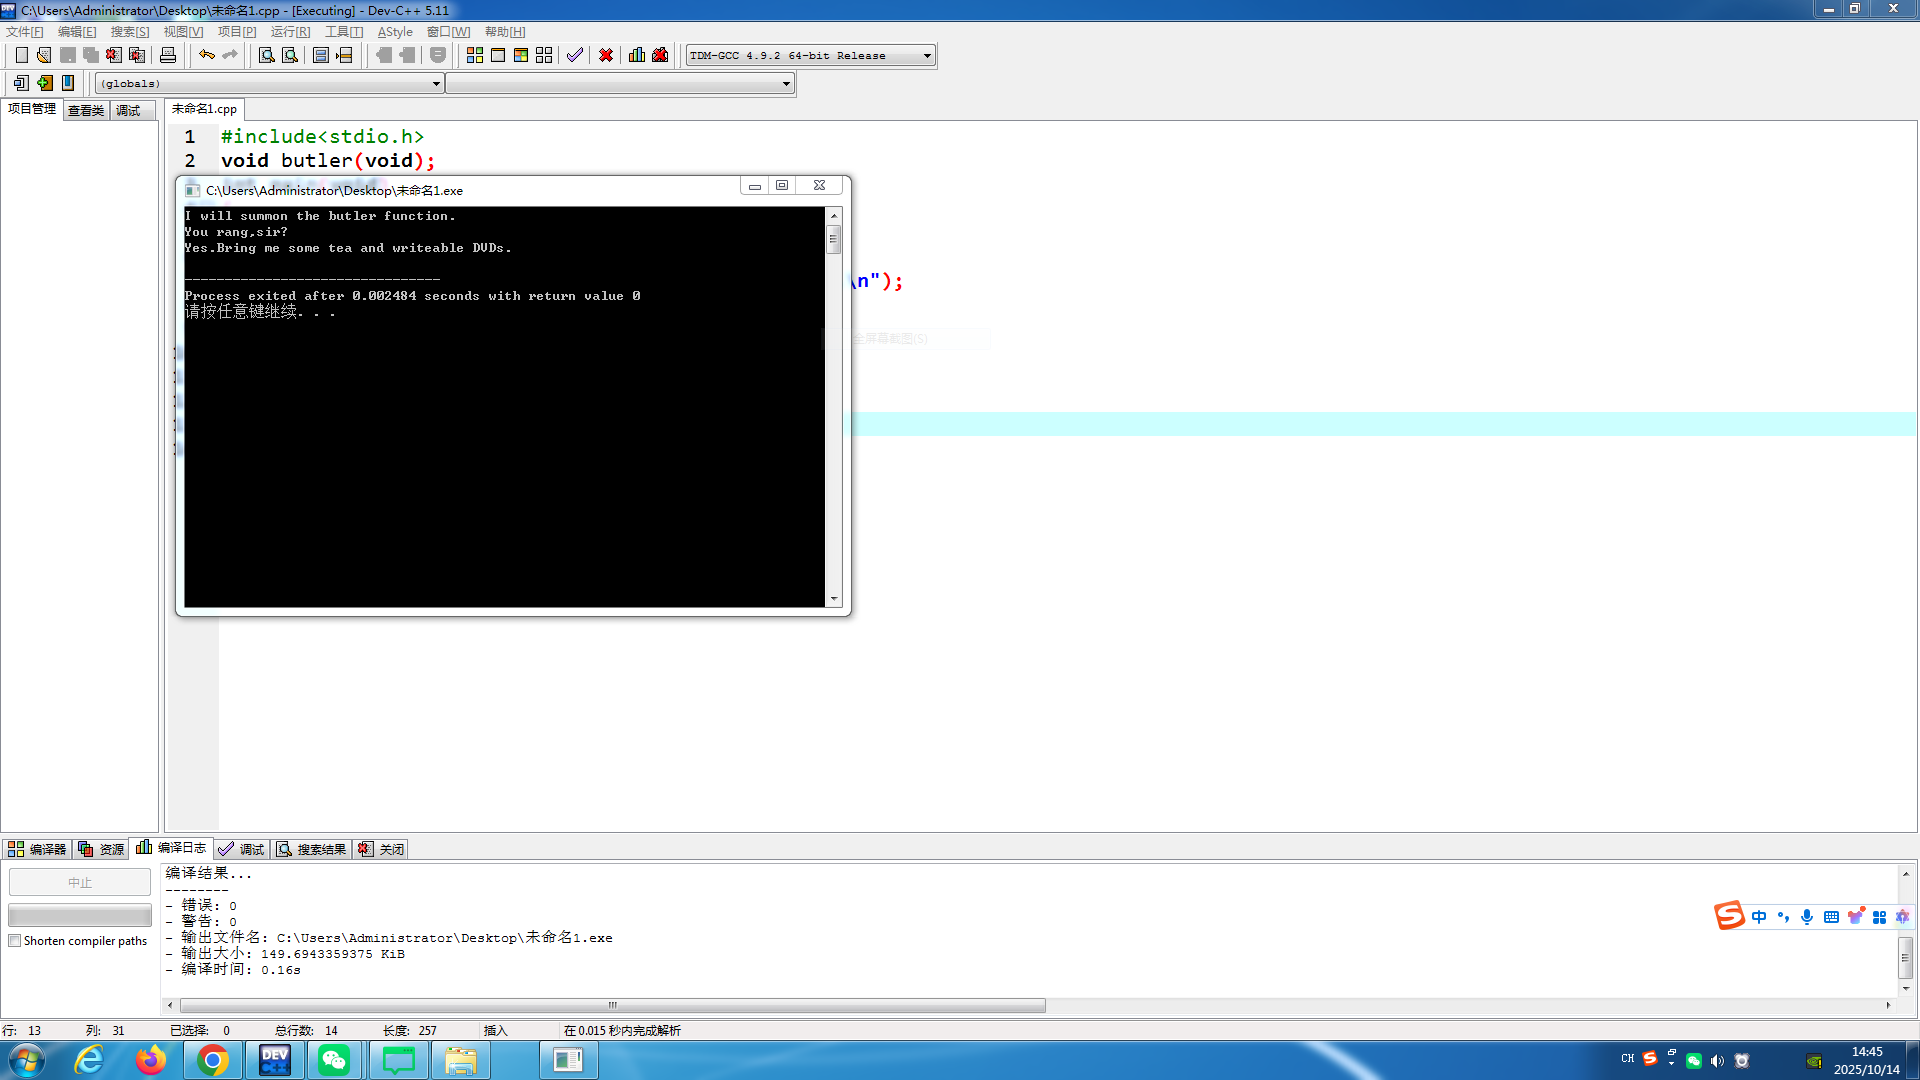This screenshot has height=1080, width=1920.
Task: Expand the (globals) scope dropdown
Action: (x=436, y=84)
